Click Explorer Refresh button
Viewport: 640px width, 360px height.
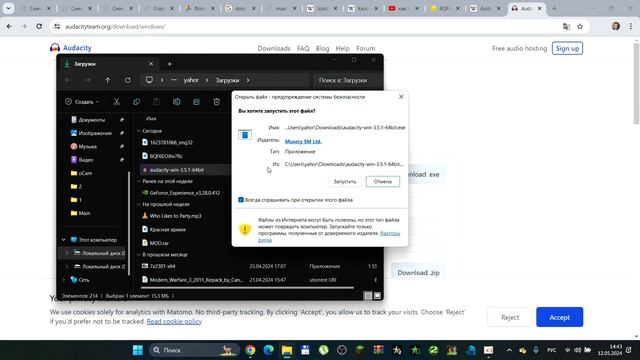click(128, 80)
